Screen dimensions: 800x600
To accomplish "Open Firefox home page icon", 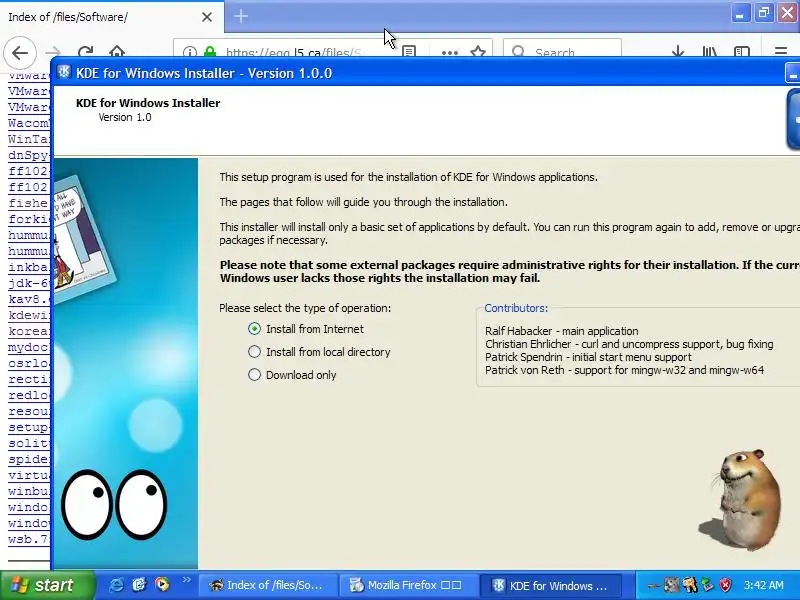I will coord(117,52).
